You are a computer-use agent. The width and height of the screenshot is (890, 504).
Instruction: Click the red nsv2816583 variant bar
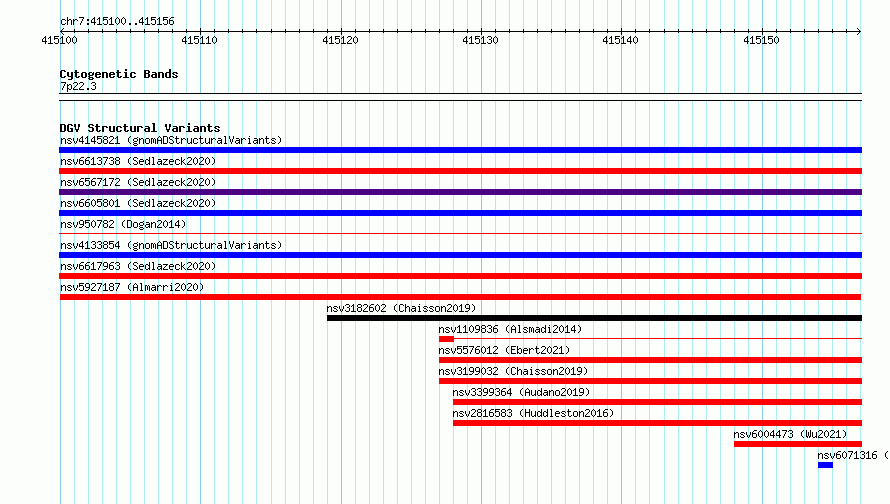657,423
